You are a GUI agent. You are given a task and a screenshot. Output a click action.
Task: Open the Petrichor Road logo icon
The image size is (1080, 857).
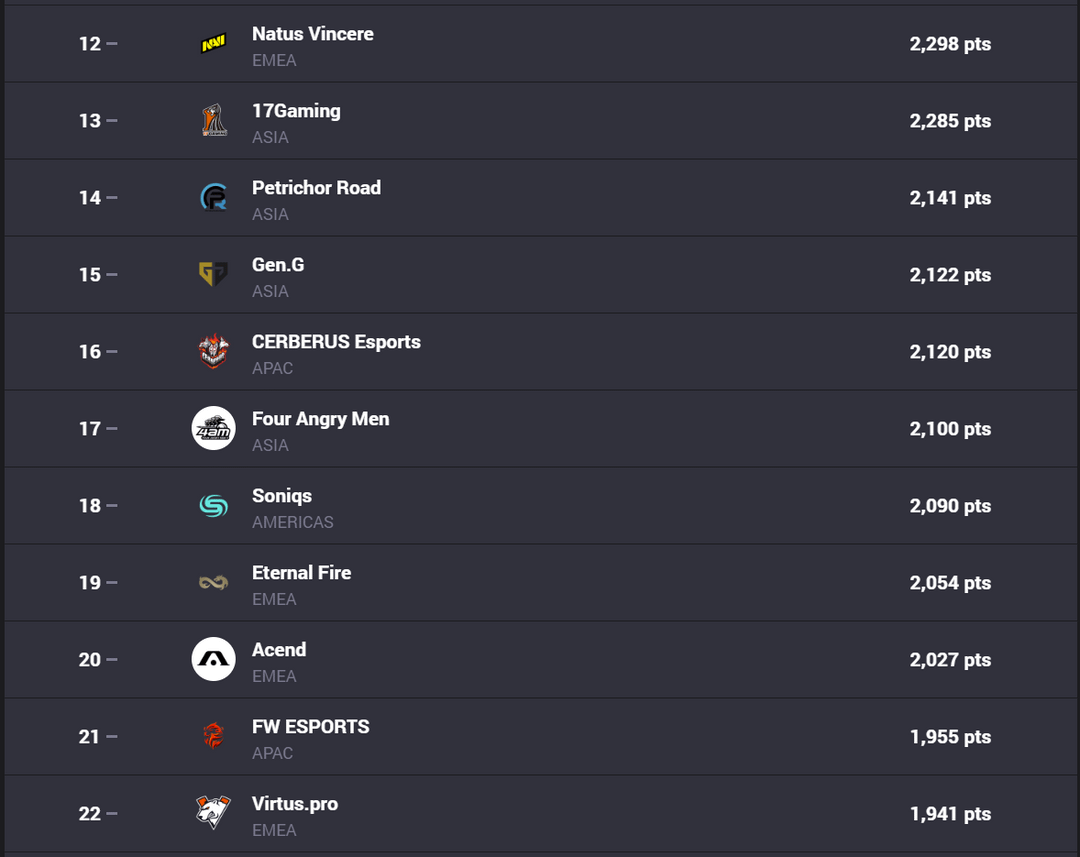pos(213,198)
